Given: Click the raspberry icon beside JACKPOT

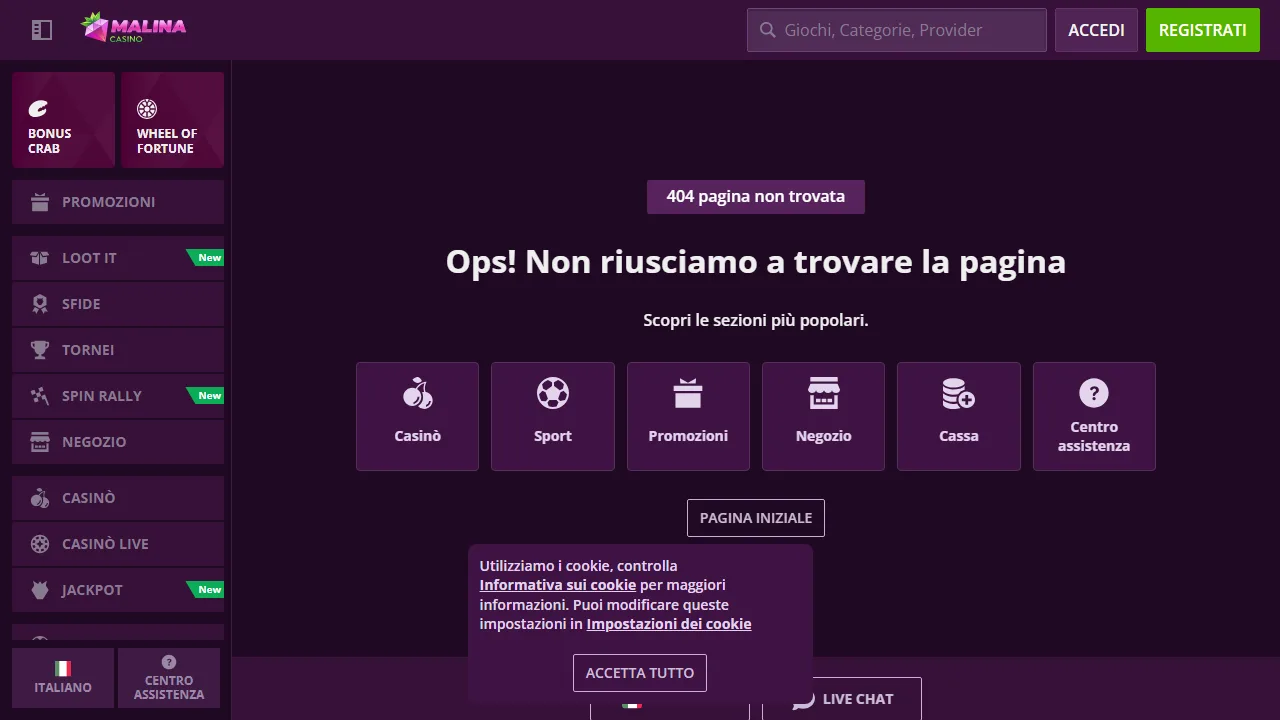Looking at the screenshot, I should (40, 590).
